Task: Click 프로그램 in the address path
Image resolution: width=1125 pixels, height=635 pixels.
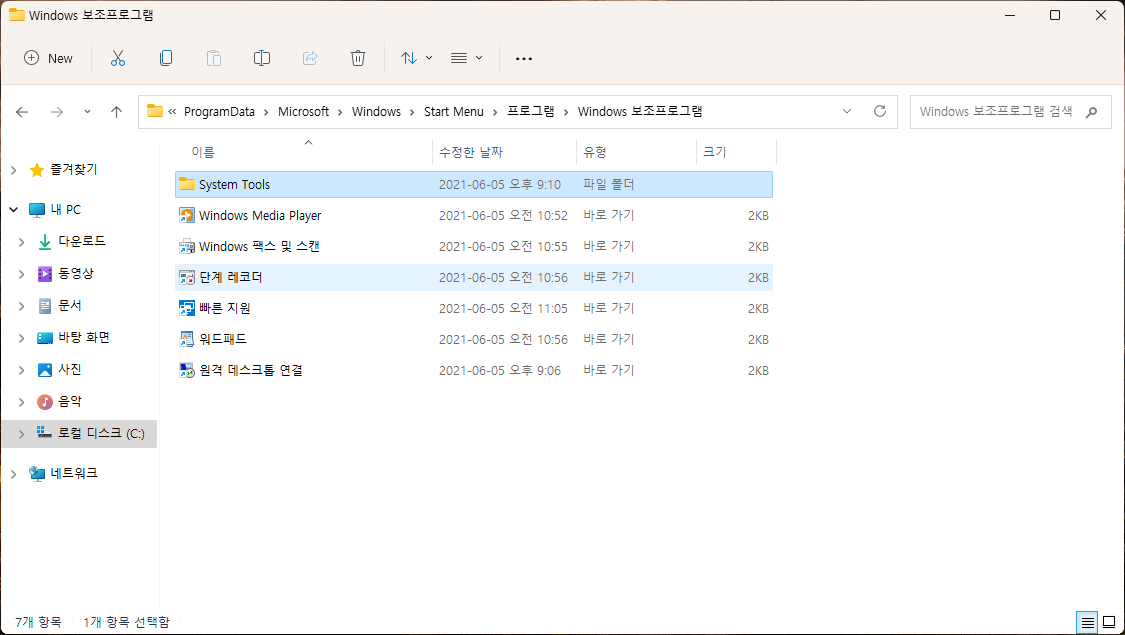Action: point(531,111)
